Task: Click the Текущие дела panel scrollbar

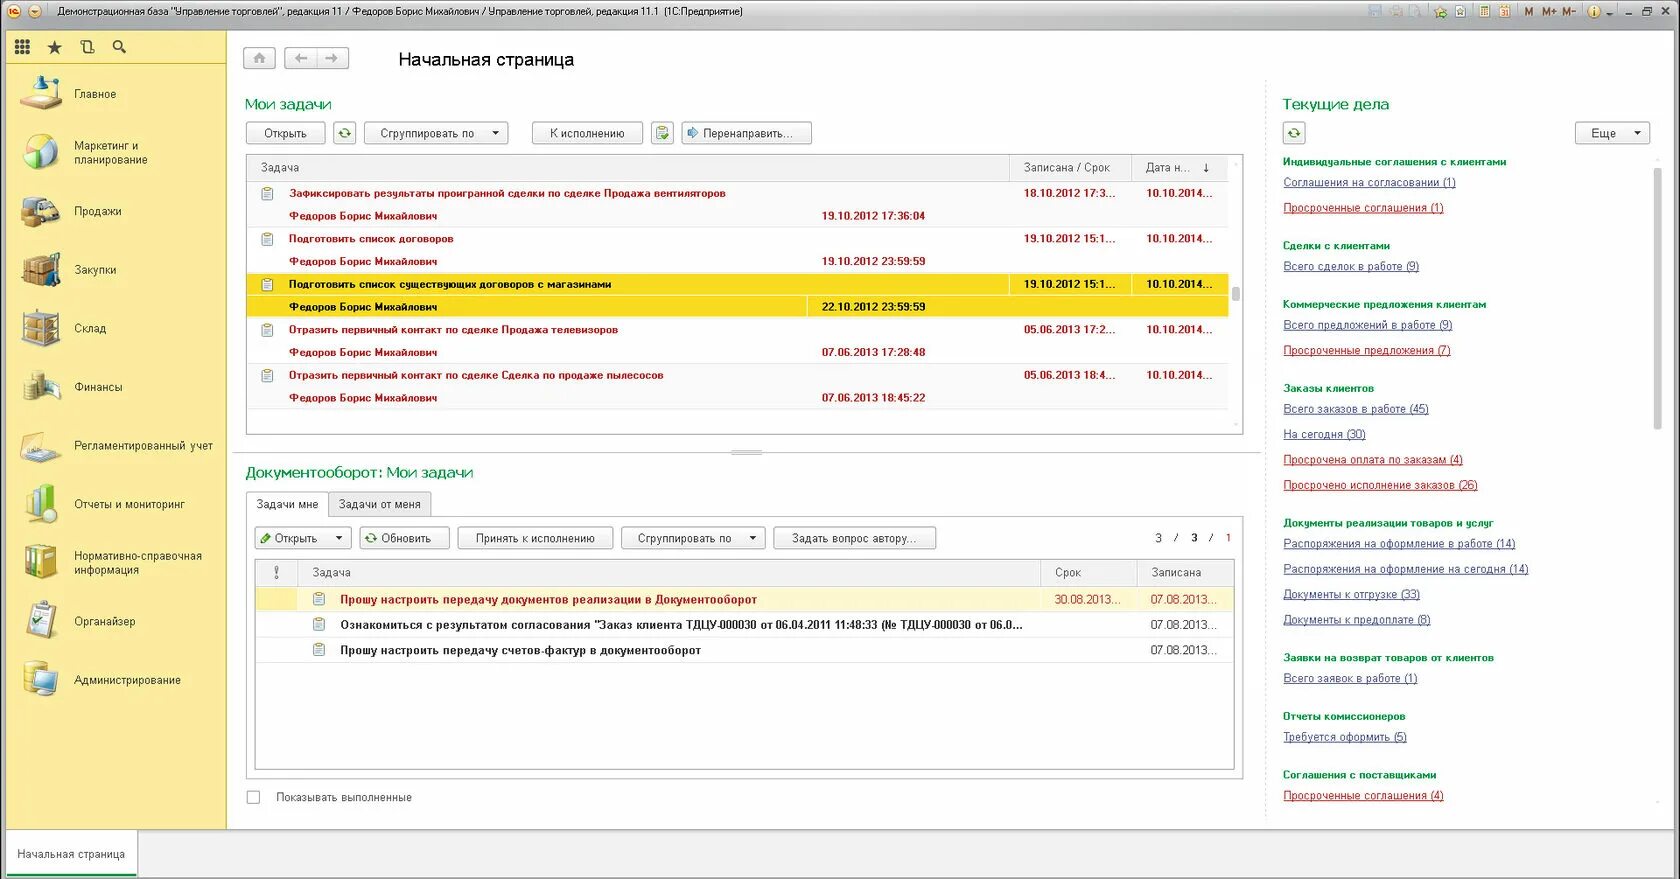Action: (x=1657, y=300)
